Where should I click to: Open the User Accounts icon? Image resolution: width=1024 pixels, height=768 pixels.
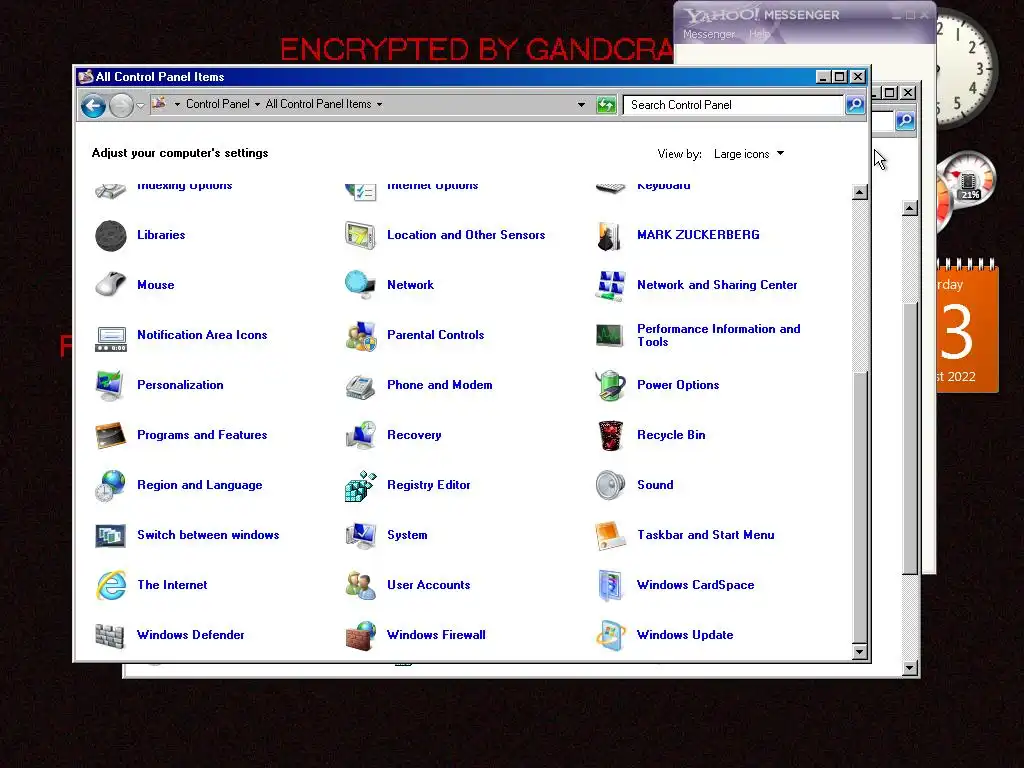coord(360,585)
